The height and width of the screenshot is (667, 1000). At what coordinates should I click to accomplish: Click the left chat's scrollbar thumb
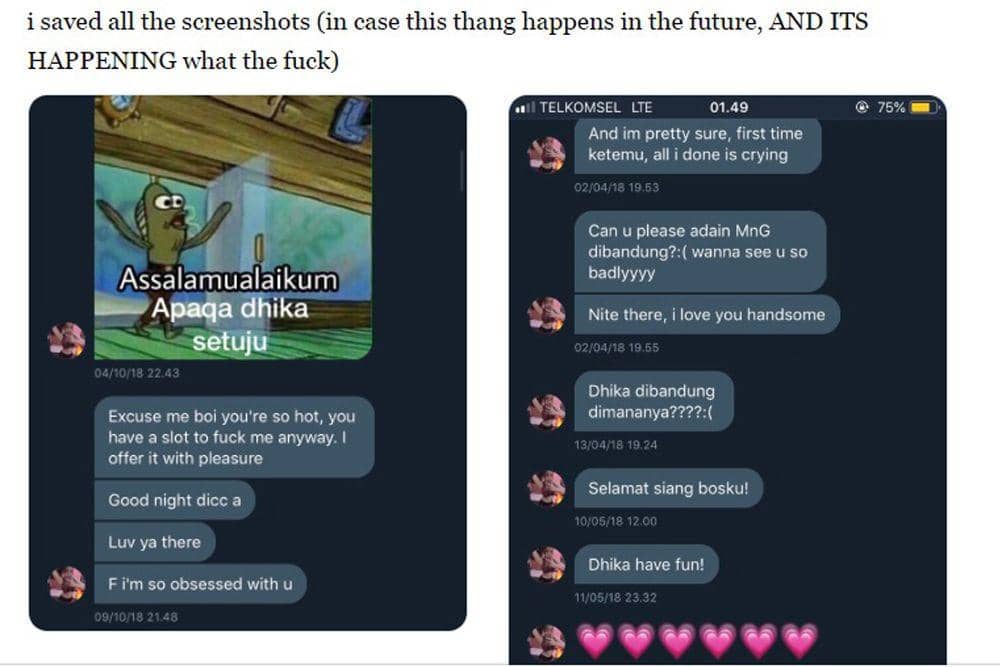tap(462, 171)
